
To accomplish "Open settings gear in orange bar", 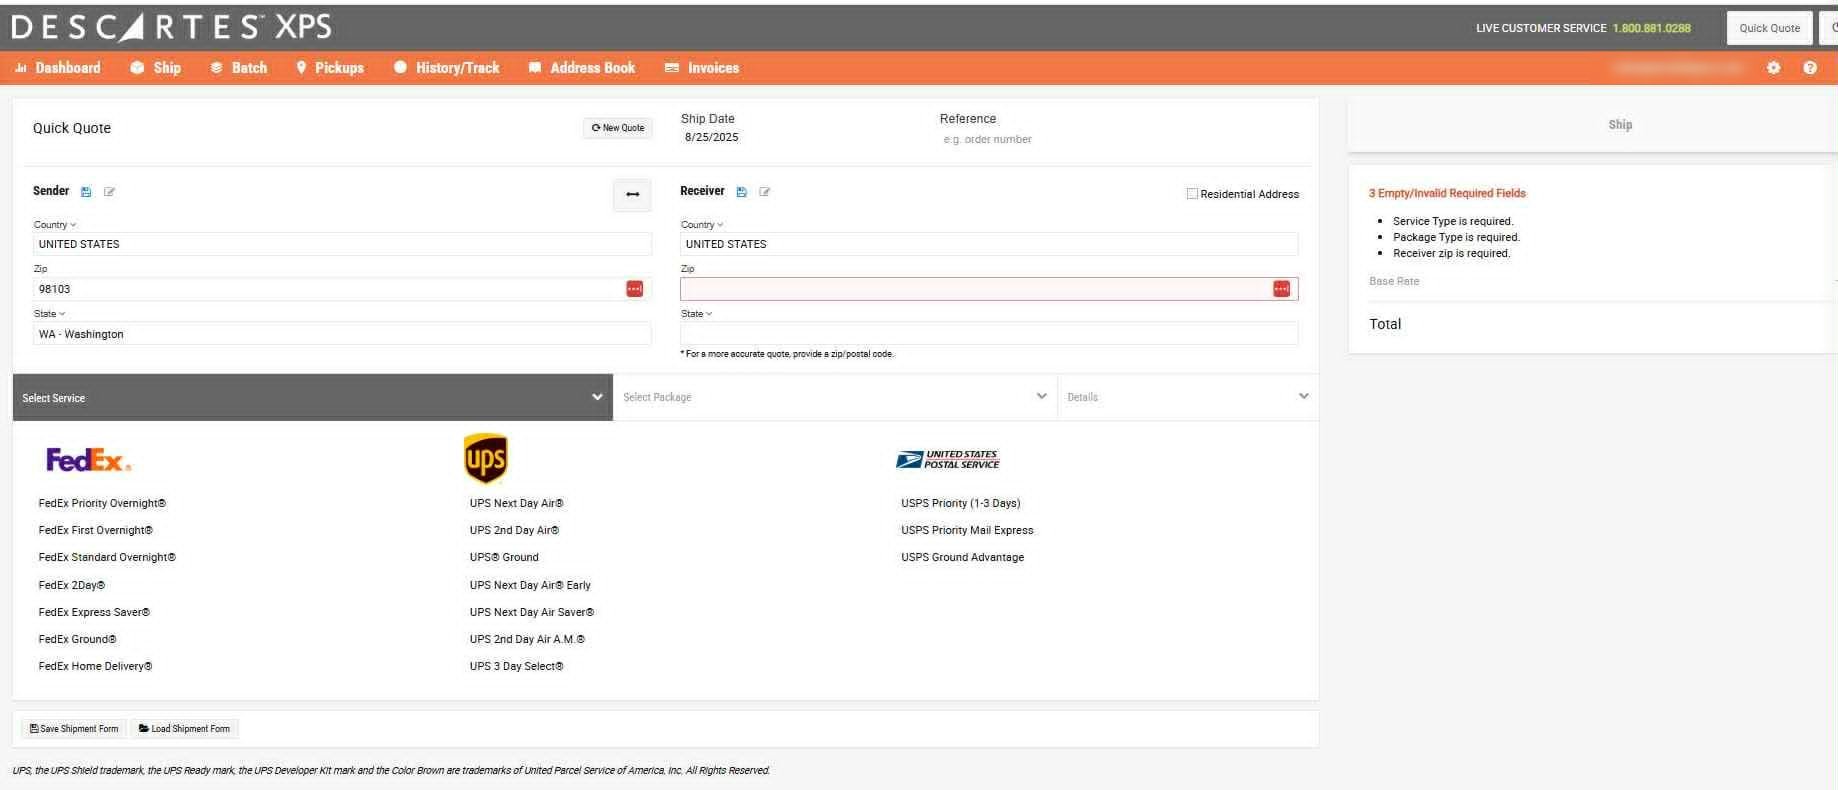I will pyautogui.click(x=1773, y=68).
